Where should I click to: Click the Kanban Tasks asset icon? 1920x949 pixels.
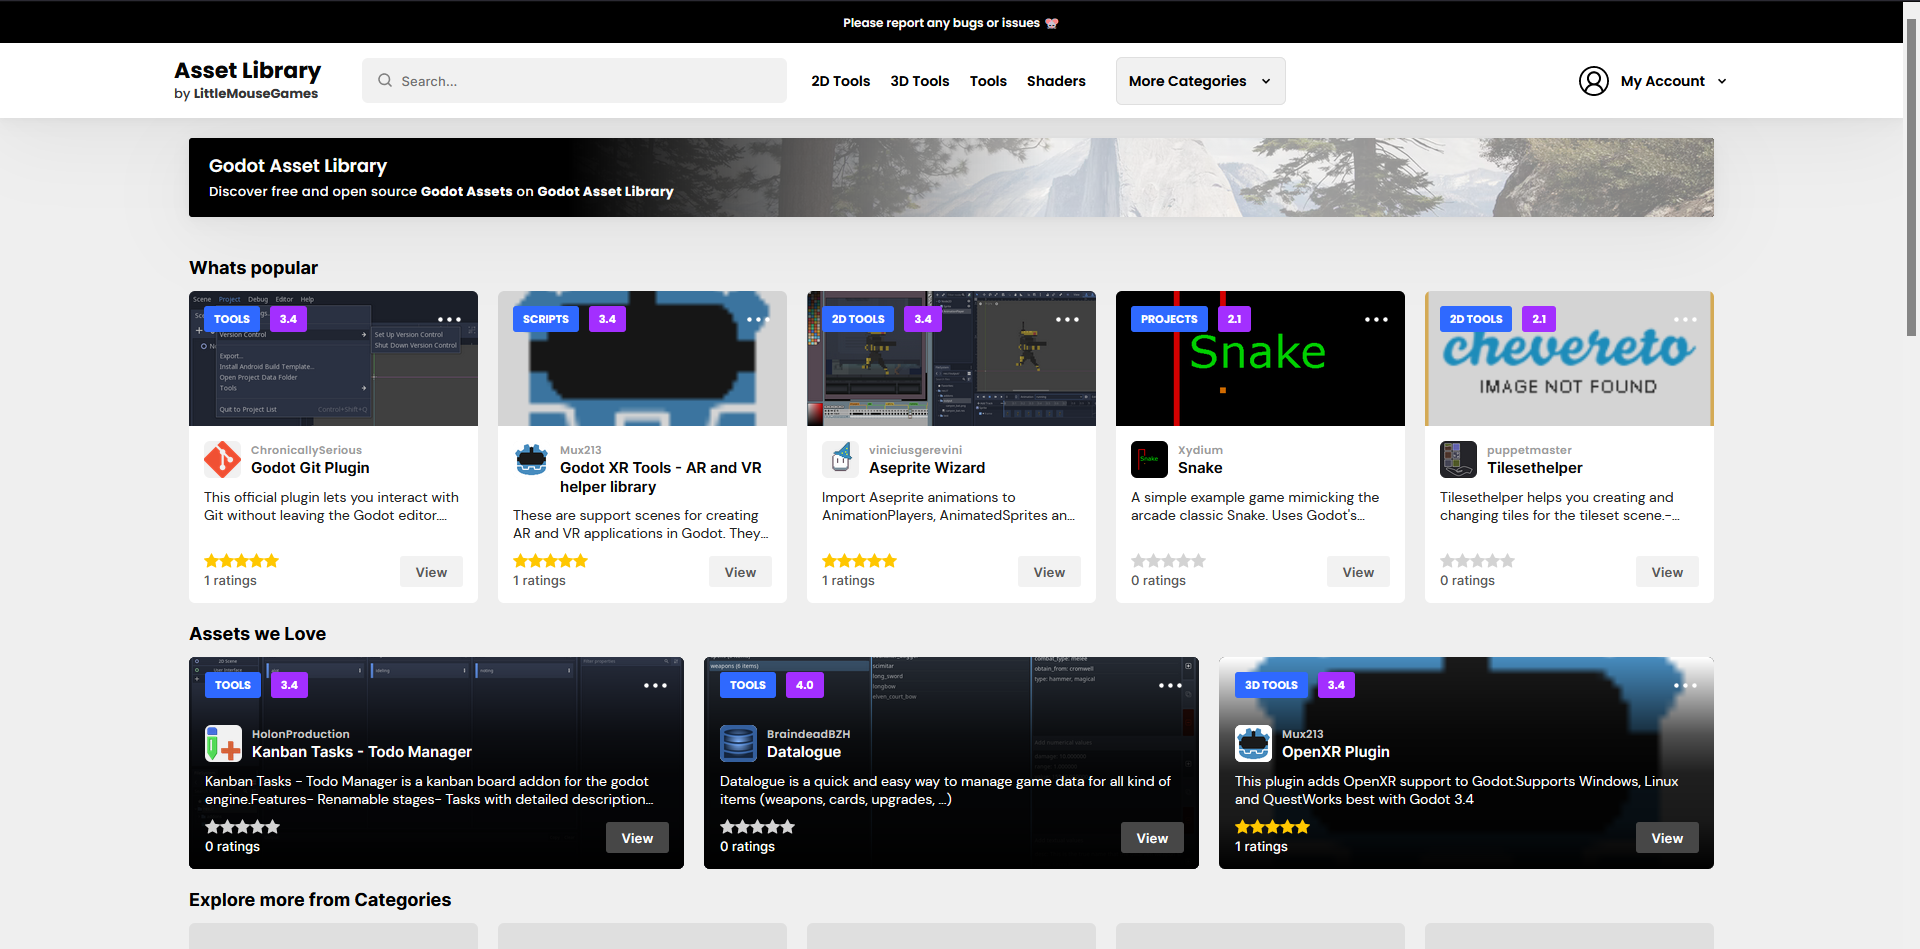click(223, 743)
